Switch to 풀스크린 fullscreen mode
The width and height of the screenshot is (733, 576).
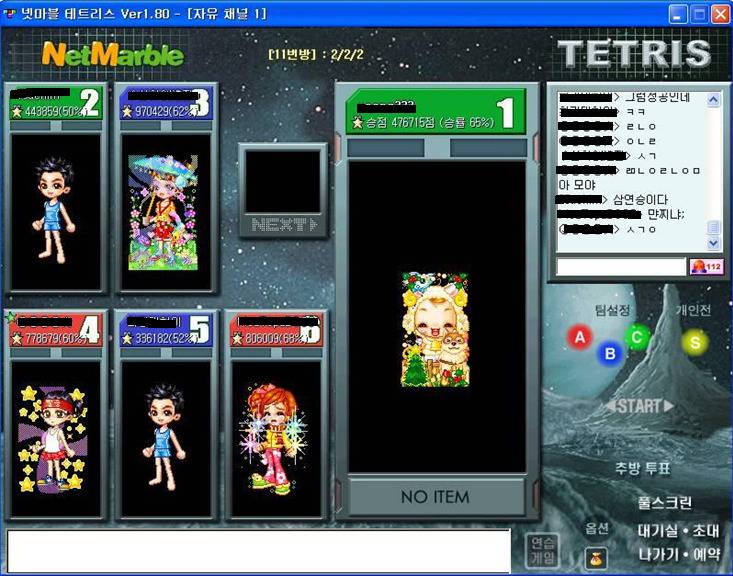(x=664, y=502)
